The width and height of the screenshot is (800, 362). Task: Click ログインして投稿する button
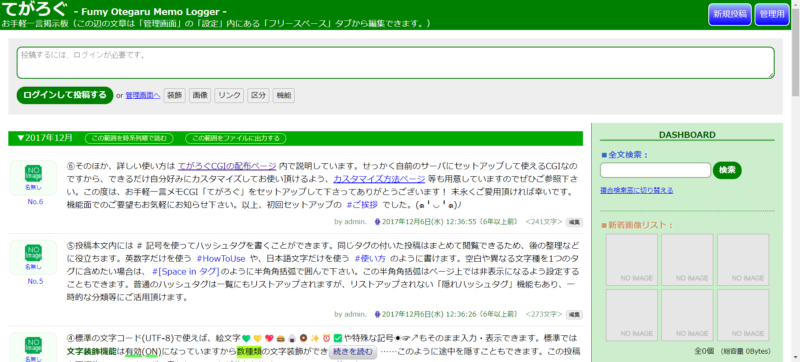[x=65, y=95]
